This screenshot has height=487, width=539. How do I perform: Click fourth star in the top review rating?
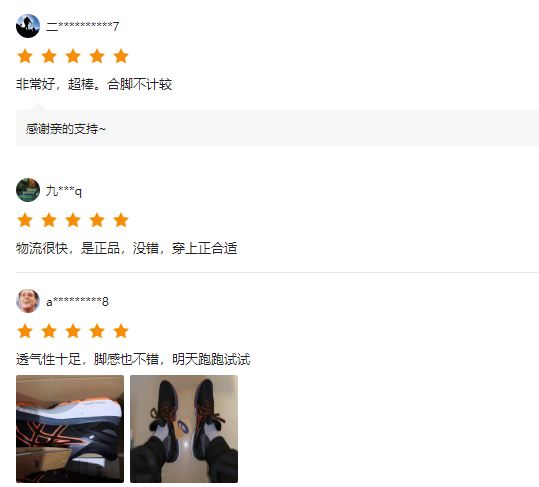pyautogui.click(x=97, y=56)
